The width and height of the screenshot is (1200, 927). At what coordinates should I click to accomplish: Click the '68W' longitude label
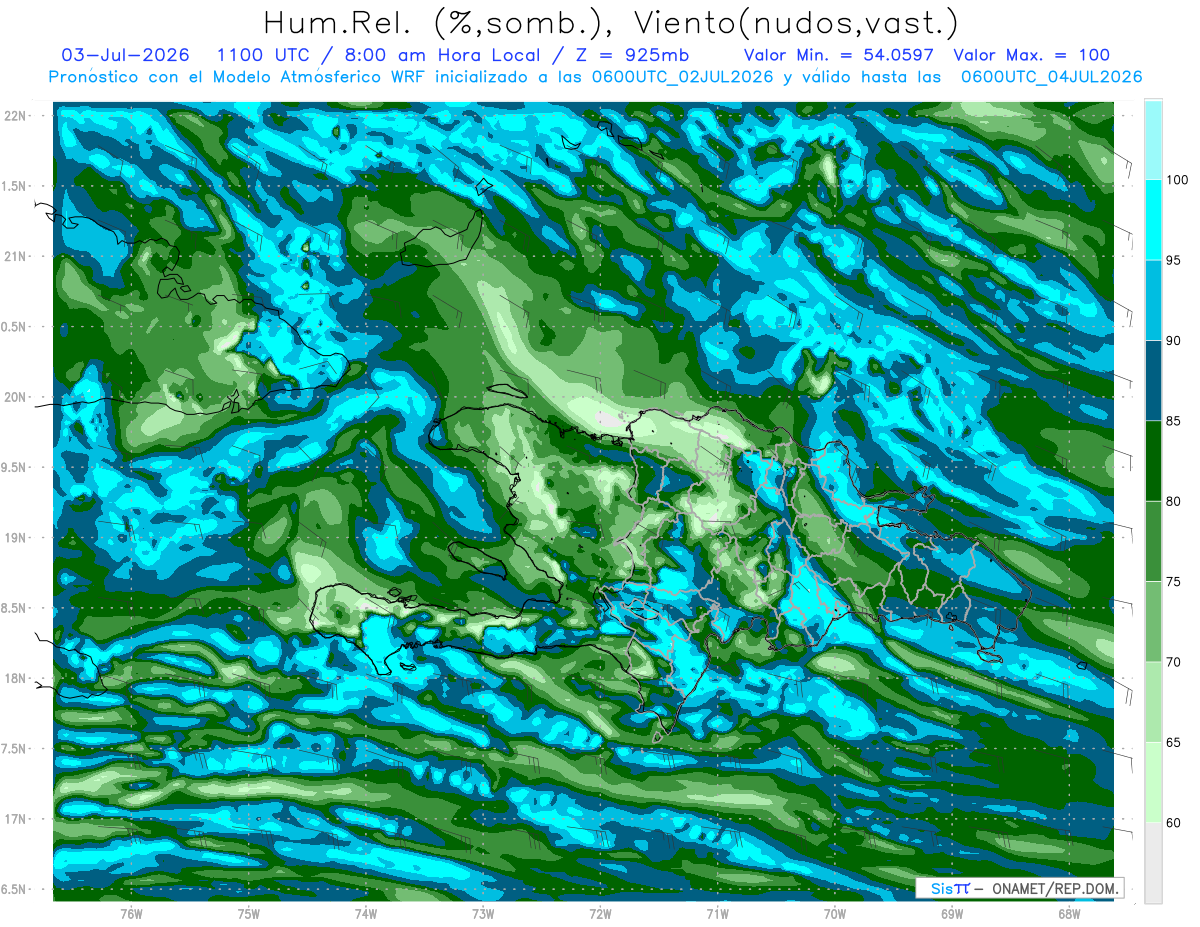coord(1069,913)
